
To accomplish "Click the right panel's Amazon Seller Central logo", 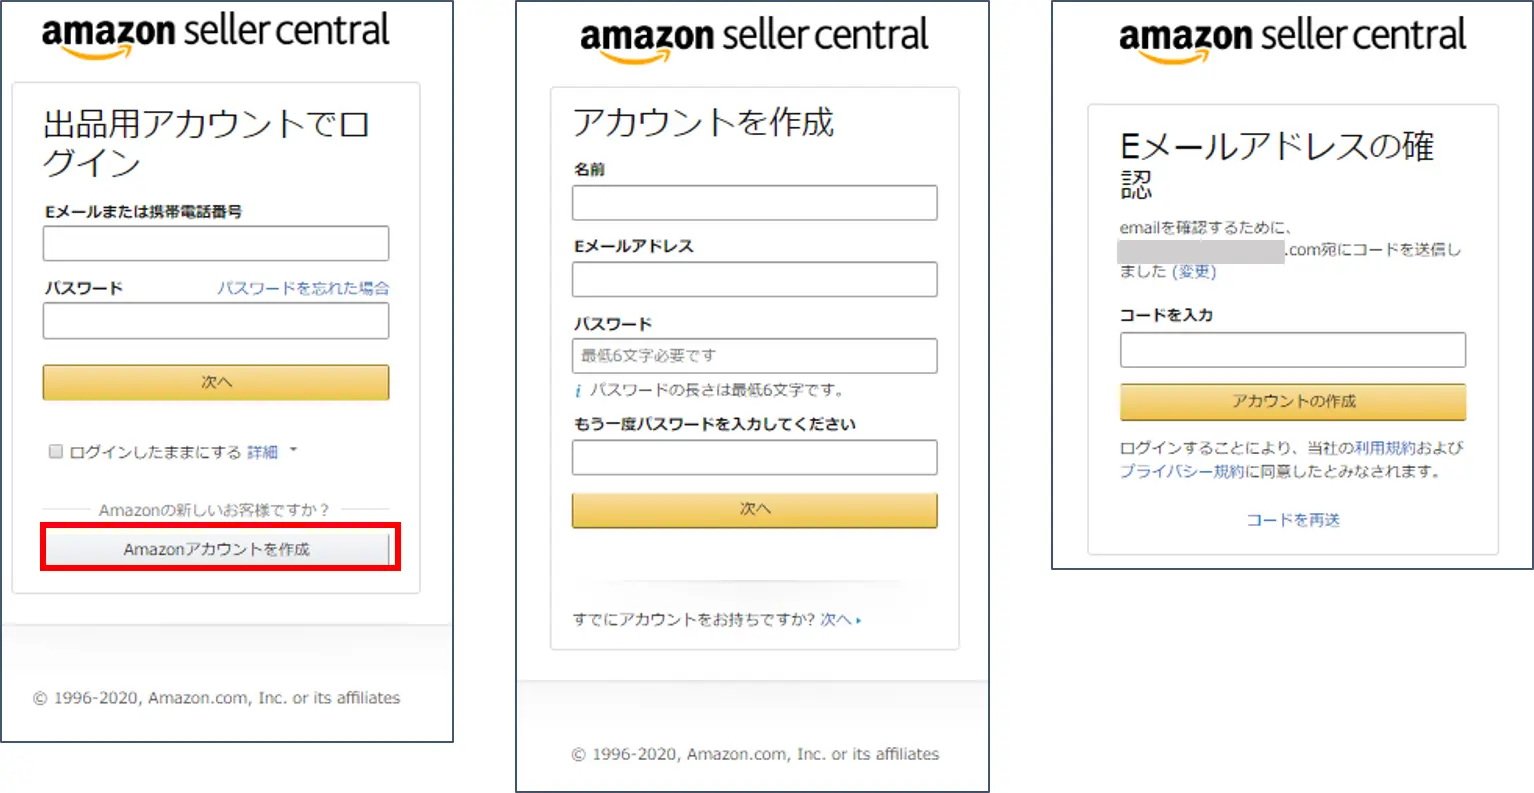I will tap(1292, 40).
